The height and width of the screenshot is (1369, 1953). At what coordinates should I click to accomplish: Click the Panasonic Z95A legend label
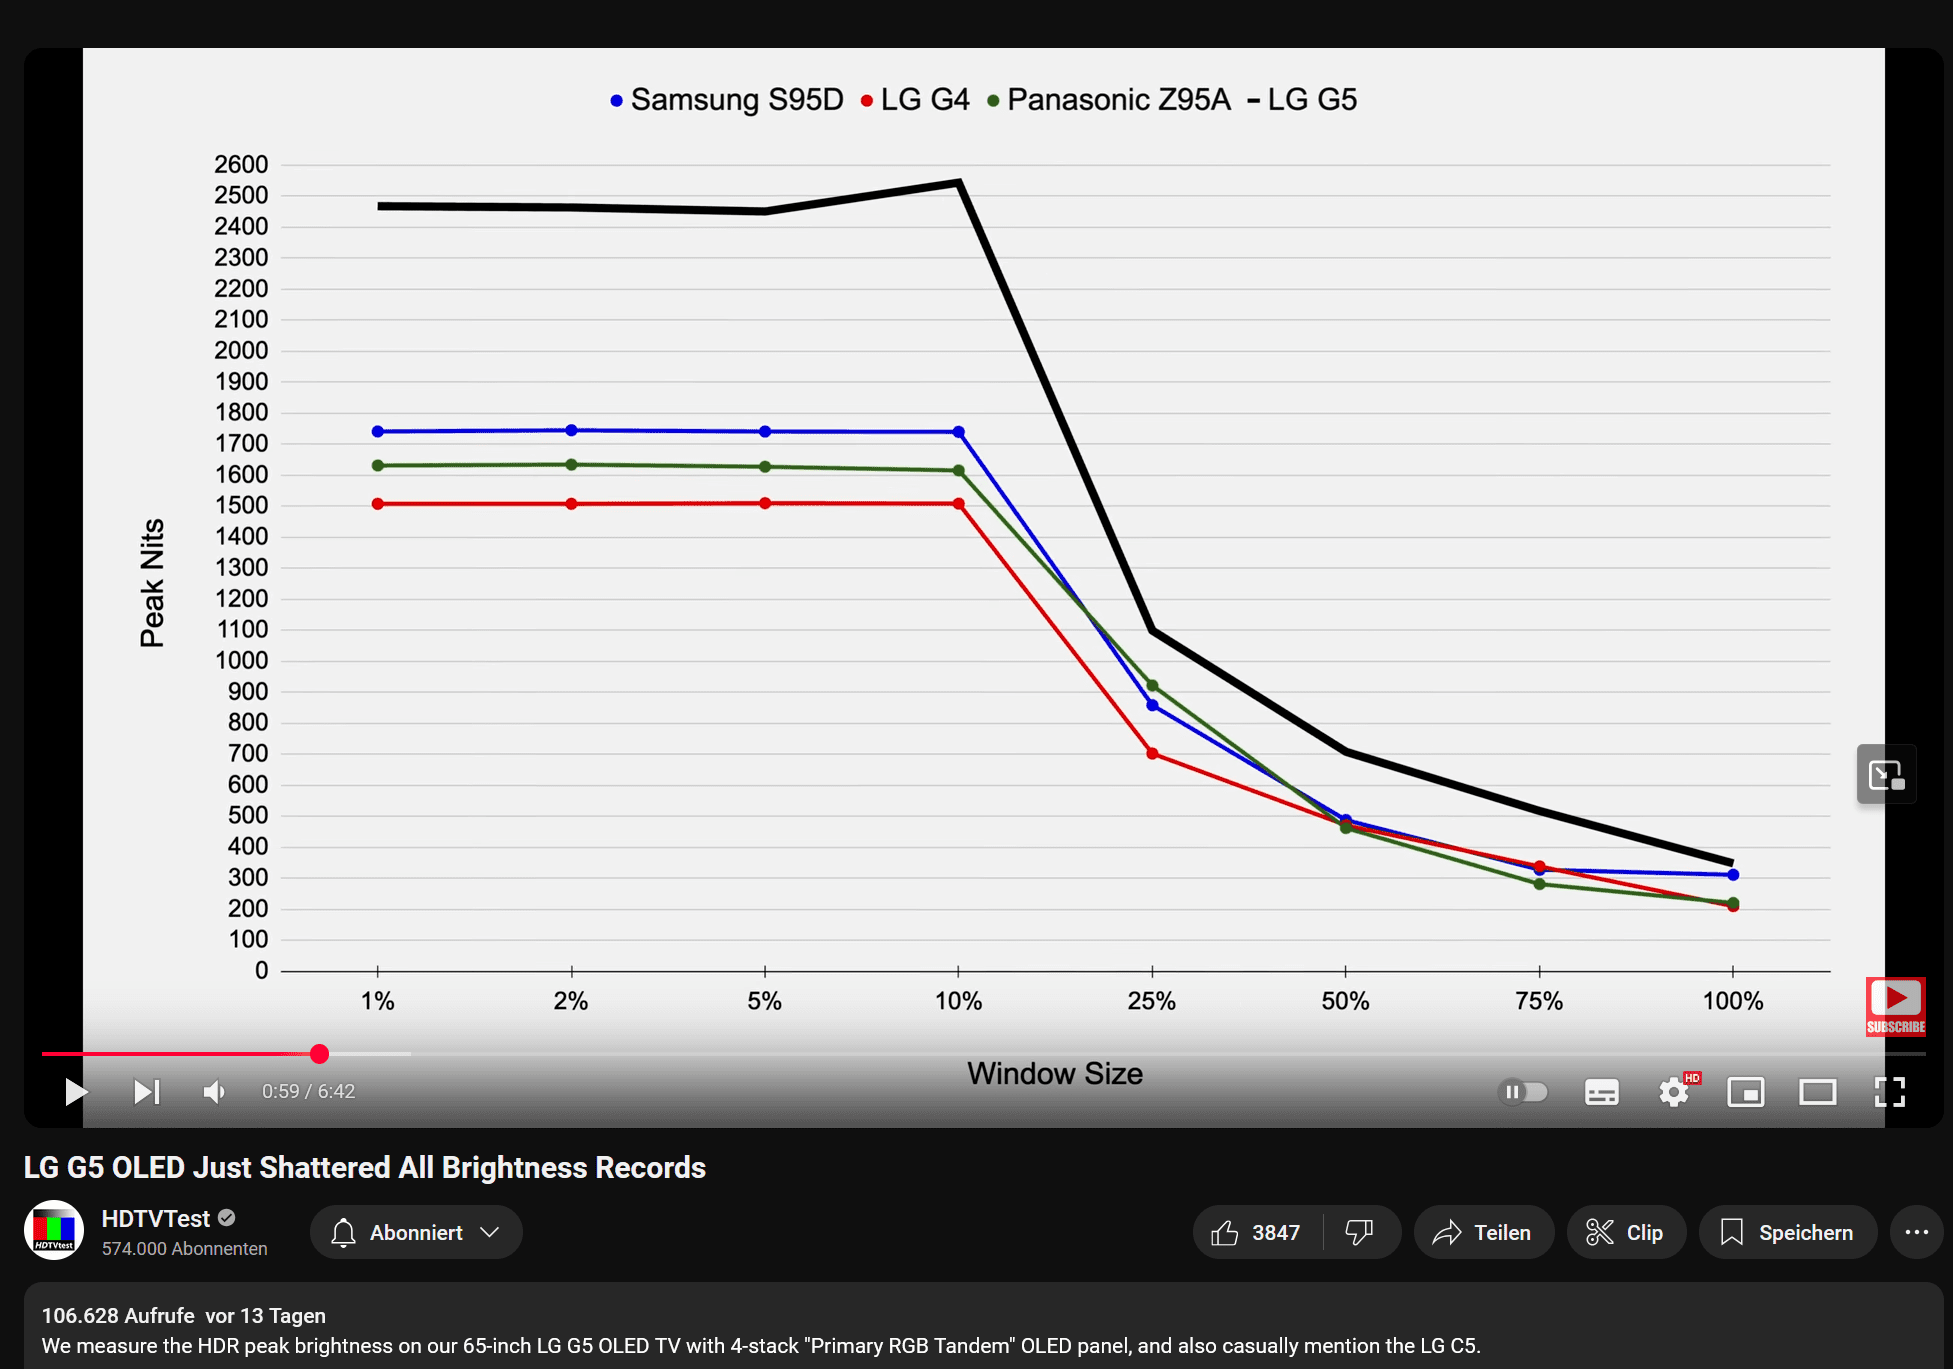coord(1119,99)
